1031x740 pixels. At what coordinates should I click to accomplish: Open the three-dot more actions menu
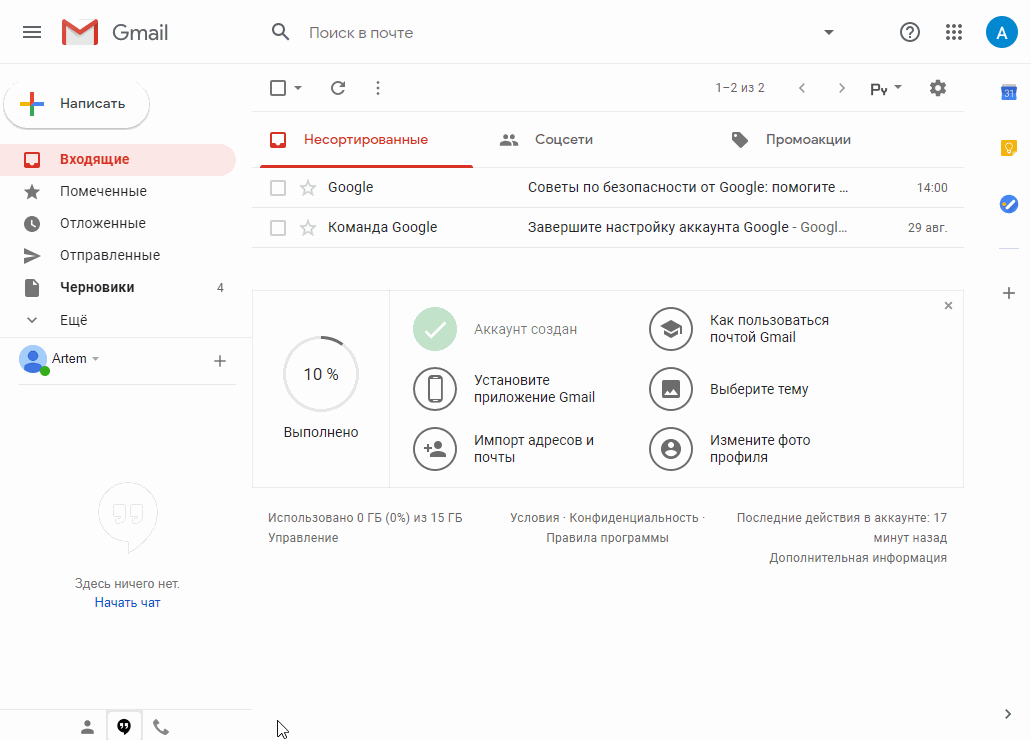(x=377, y=88)
